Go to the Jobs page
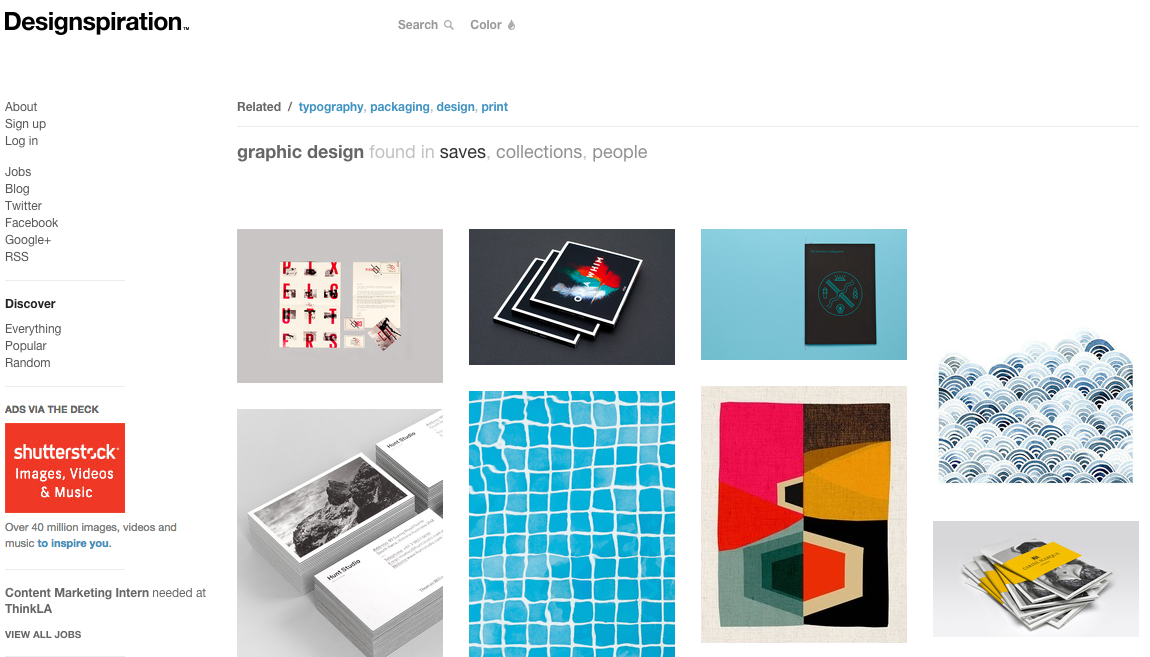1150x657 pixels. pos(18,172)
